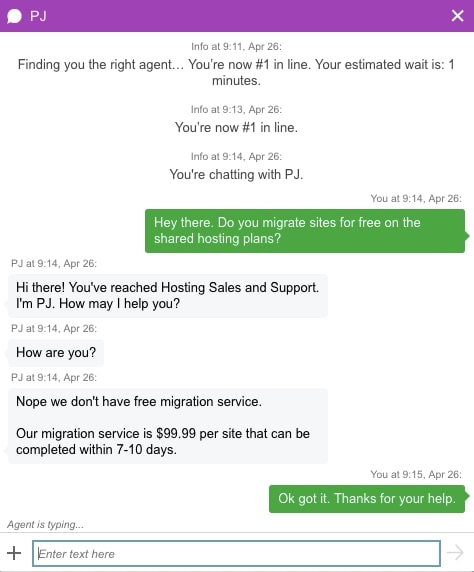Screen dimensions: 474x572
Task: Select the 'Hey there. Do you migrate sites' message
Action: click(305, 231)
